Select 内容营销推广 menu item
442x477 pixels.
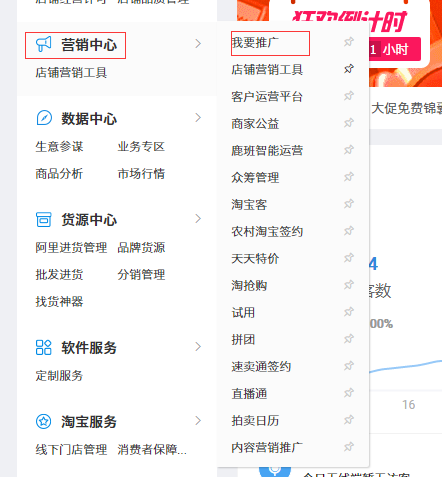pos(267,448)
